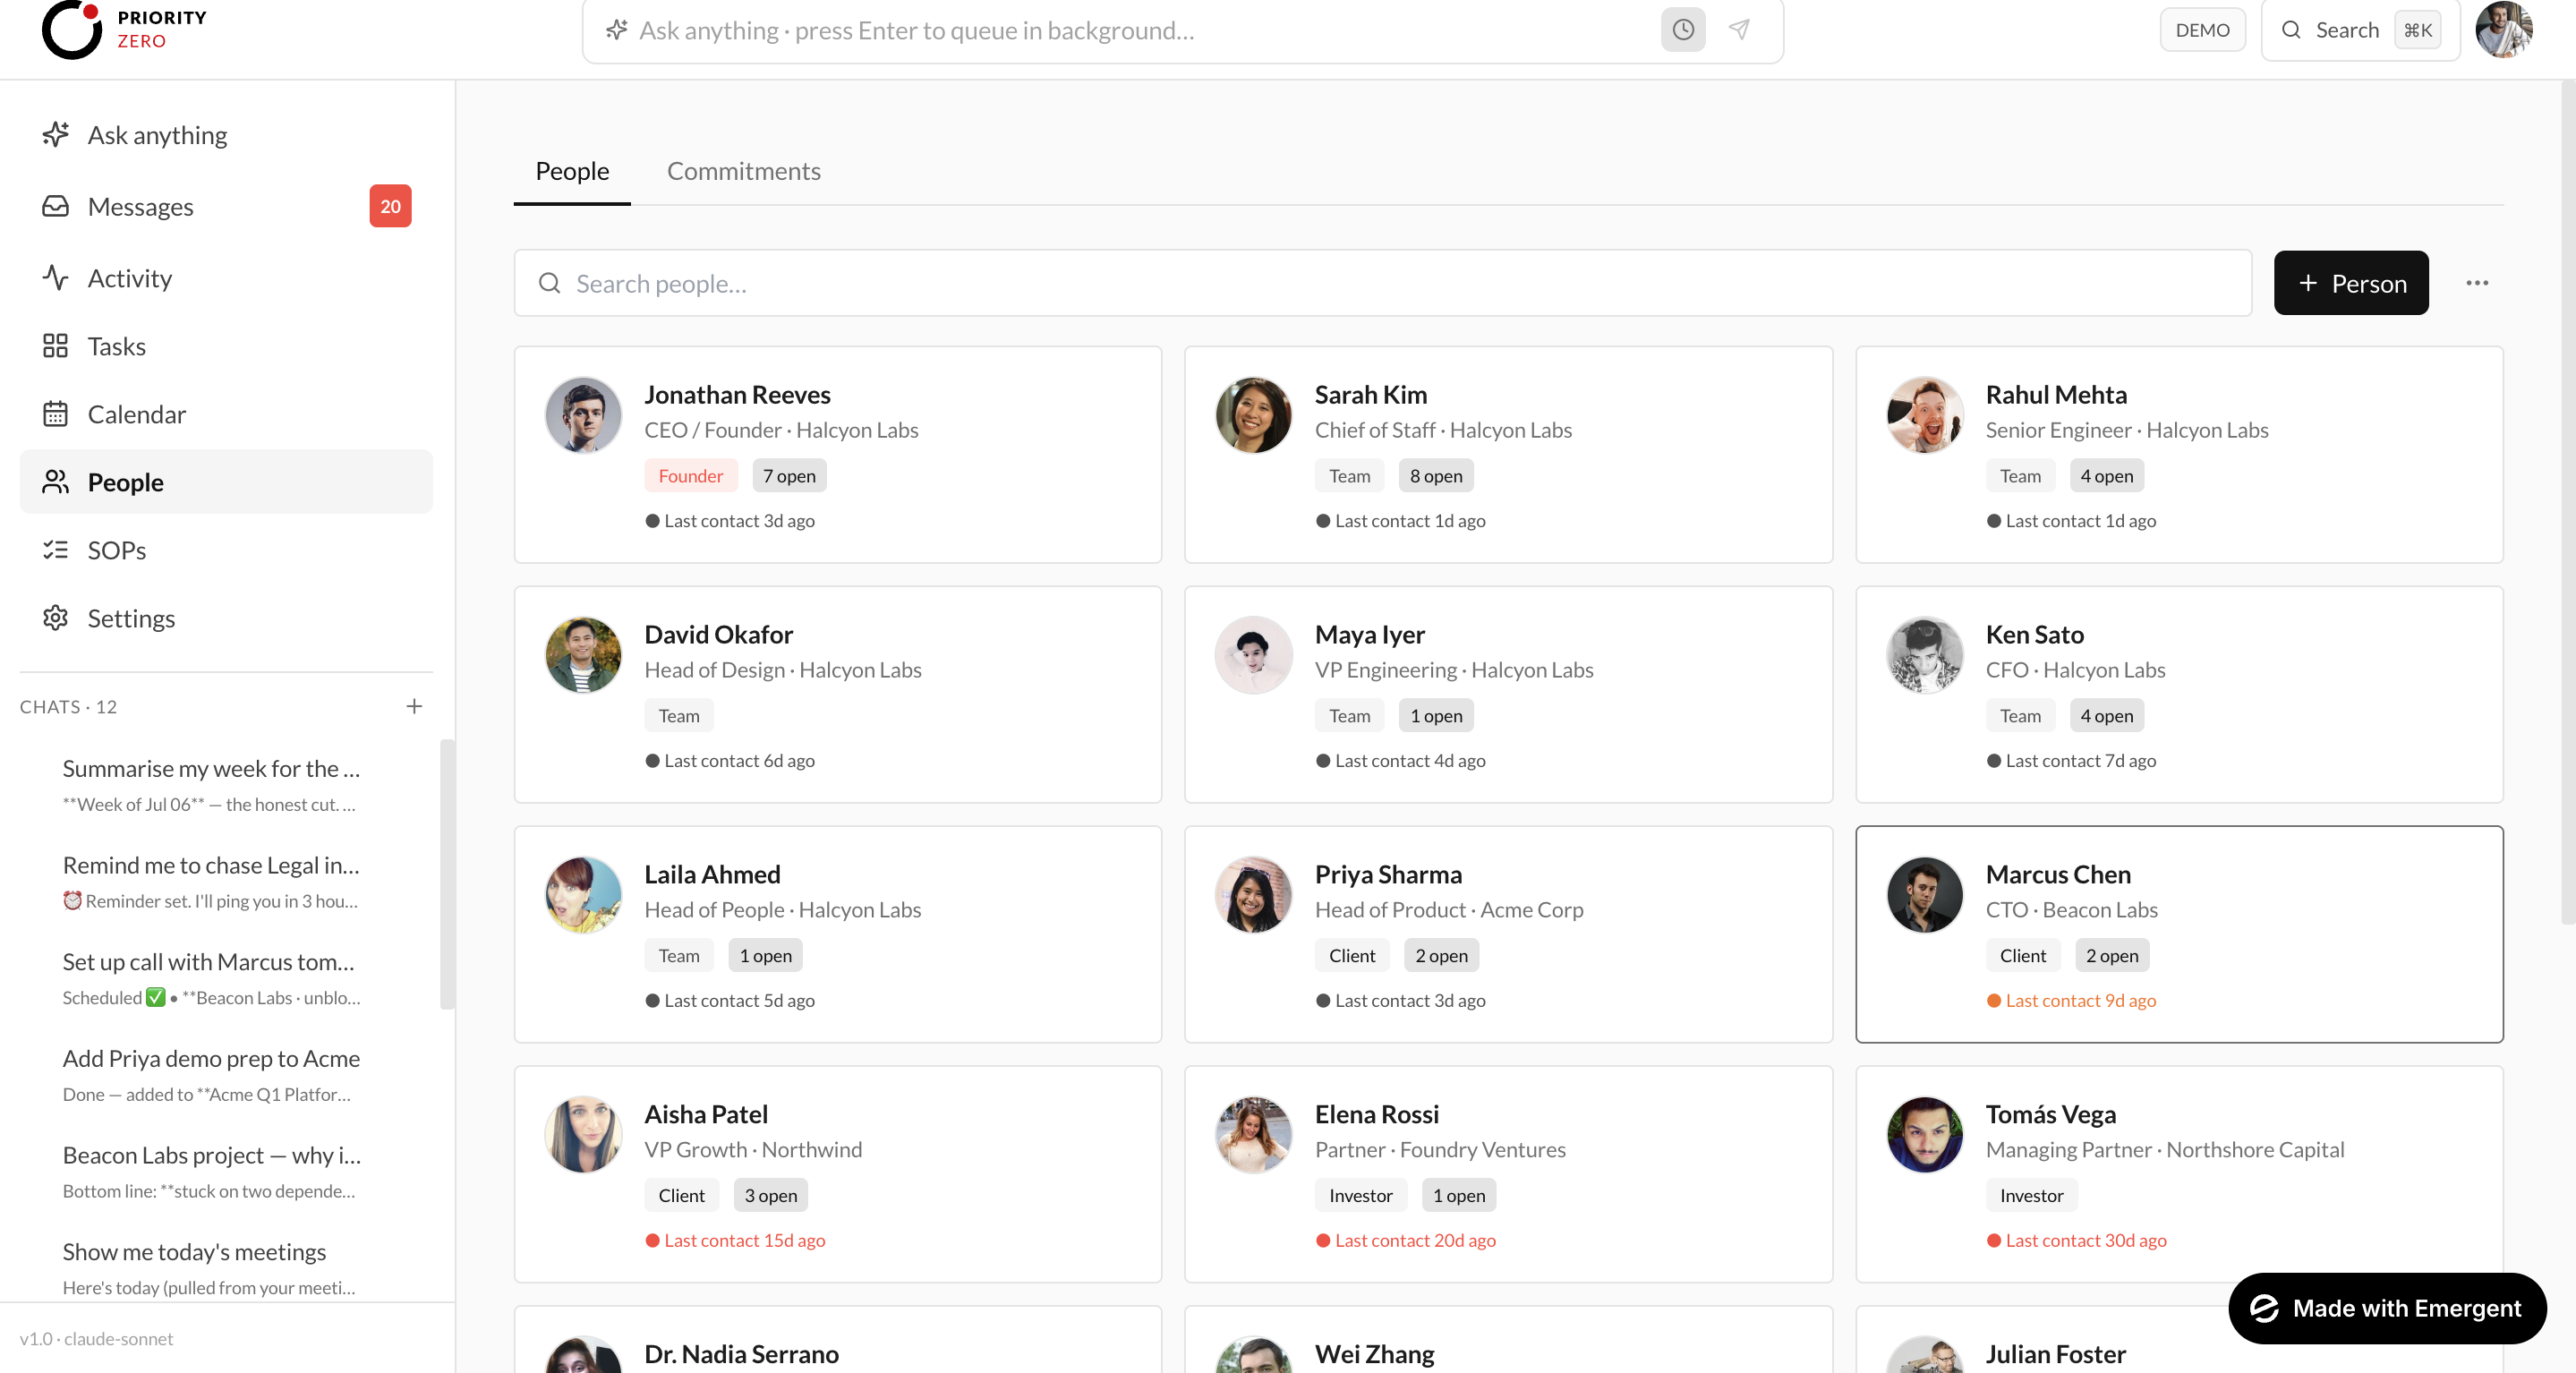
Task: Click the Messages inbox icon
Action: click(x=56, y=206)
